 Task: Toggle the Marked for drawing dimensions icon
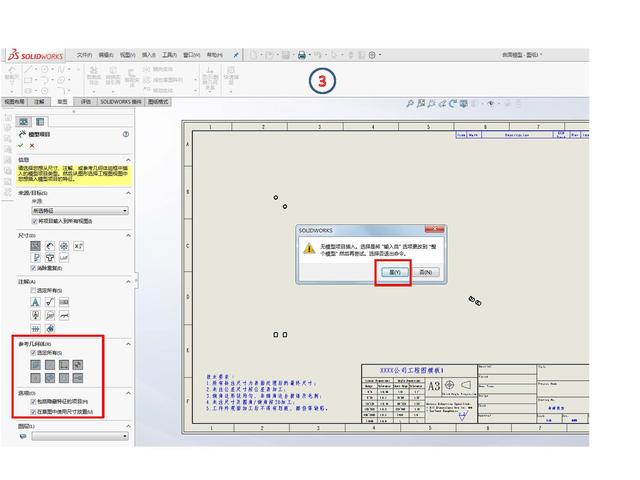(x=36, y=246)
